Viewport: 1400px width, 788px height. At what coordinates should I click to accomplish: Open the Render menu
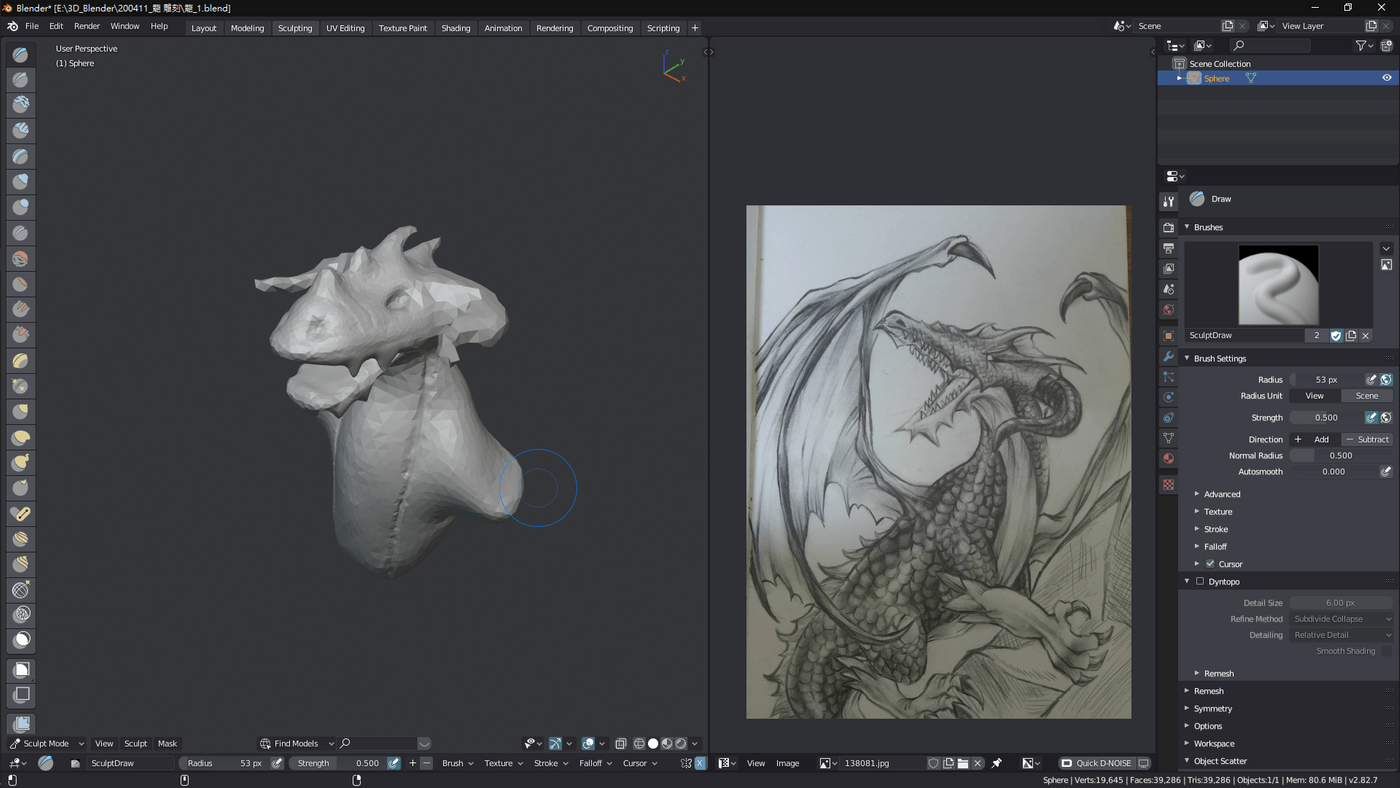pos(87,26)
